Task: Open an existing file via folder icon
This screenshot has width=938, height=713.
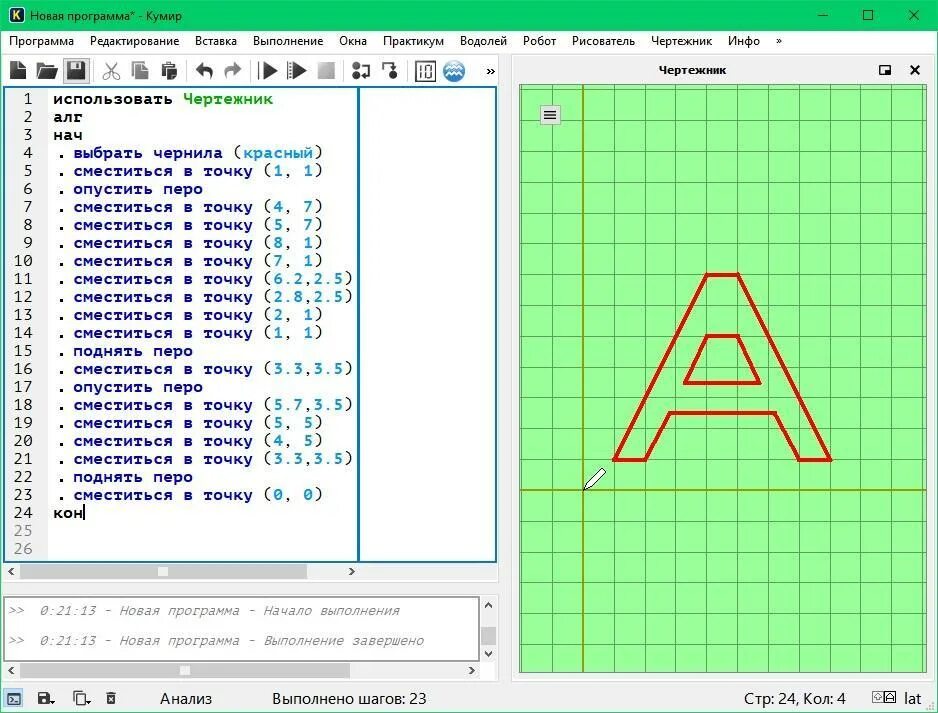Action: 47,71
